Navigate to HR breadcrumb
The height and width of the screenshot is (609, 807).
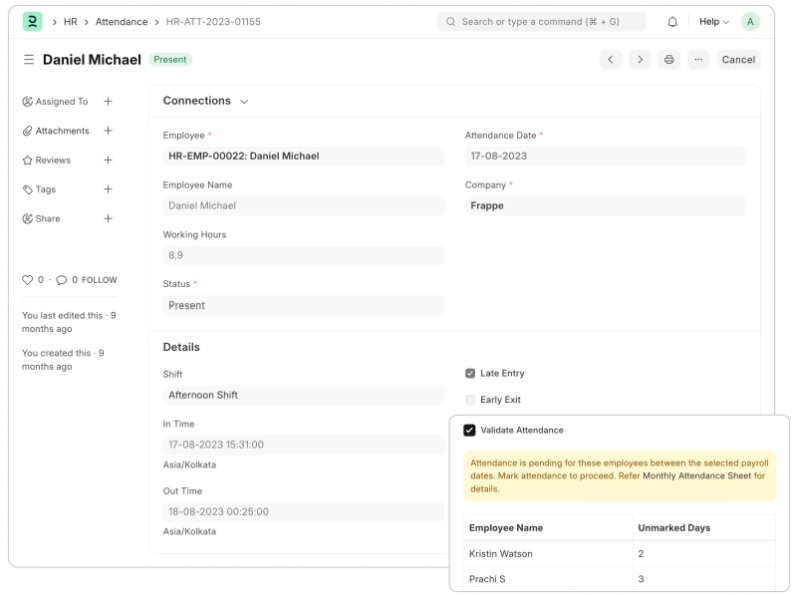click(x=70, y=21)
